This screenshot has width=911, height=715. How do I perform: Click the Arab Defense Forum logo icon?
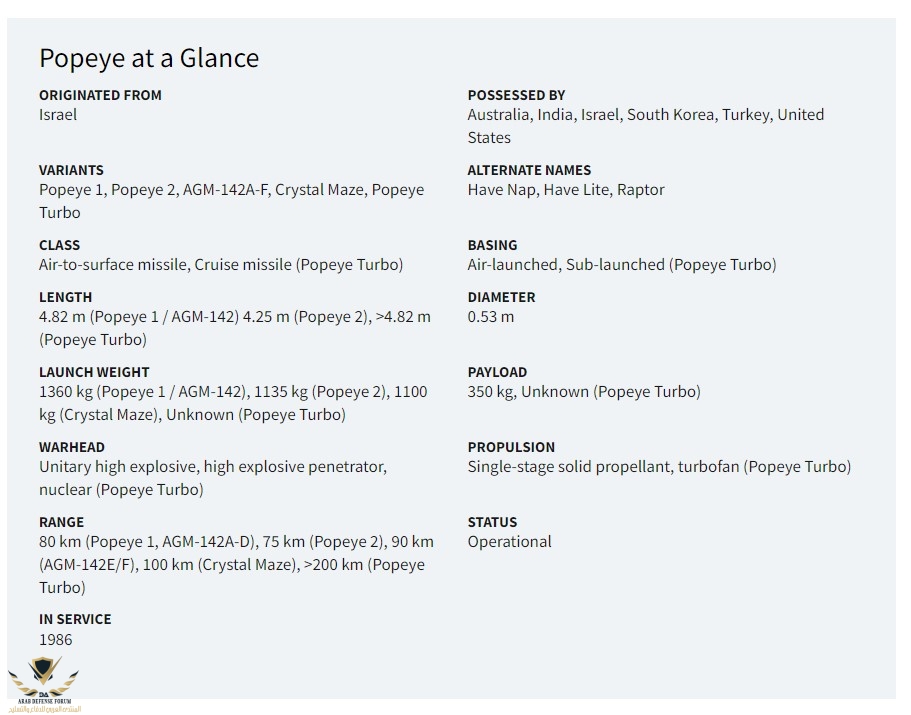[44, 684]
